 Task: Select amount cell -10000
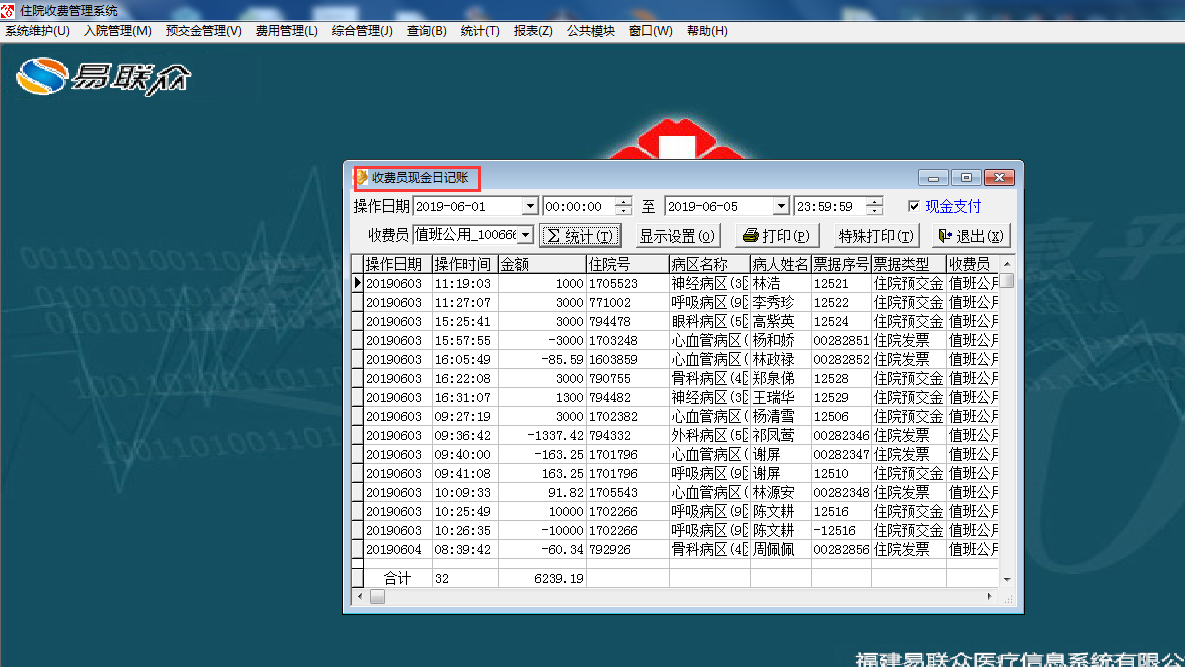coord(542,530)
